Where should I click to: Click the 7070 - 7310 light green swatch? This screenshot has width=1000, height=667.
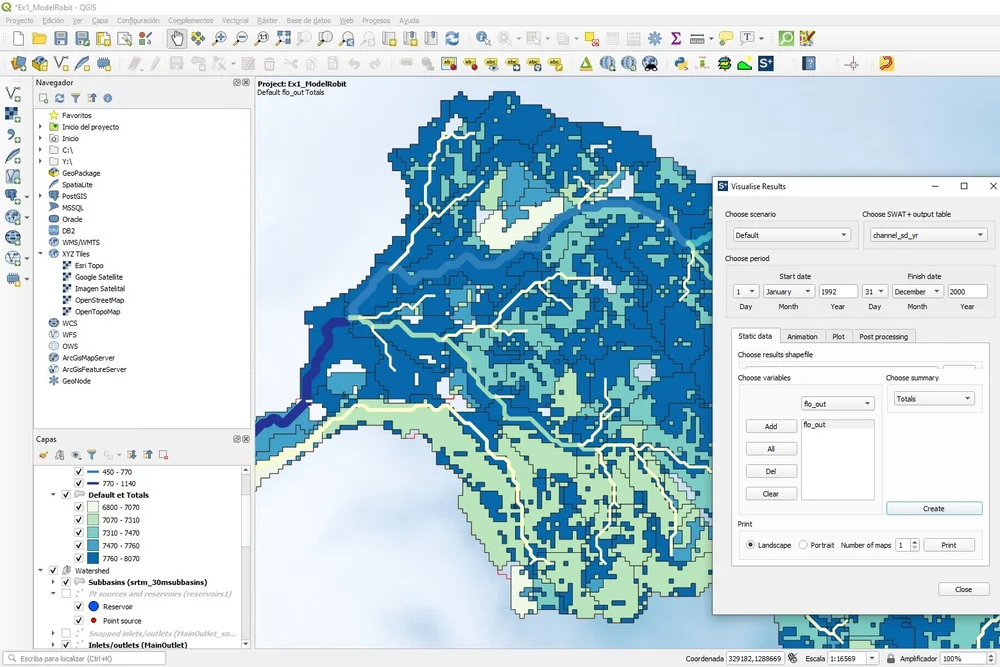coord(93,520)
